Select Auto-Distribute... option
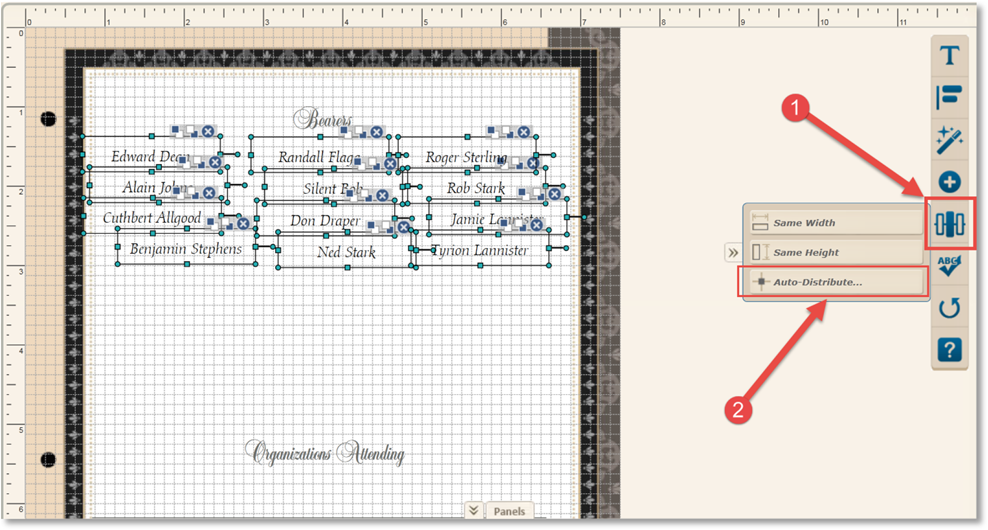Image resolution: width=988 pixels, height=530 pixels. point(836,283)
